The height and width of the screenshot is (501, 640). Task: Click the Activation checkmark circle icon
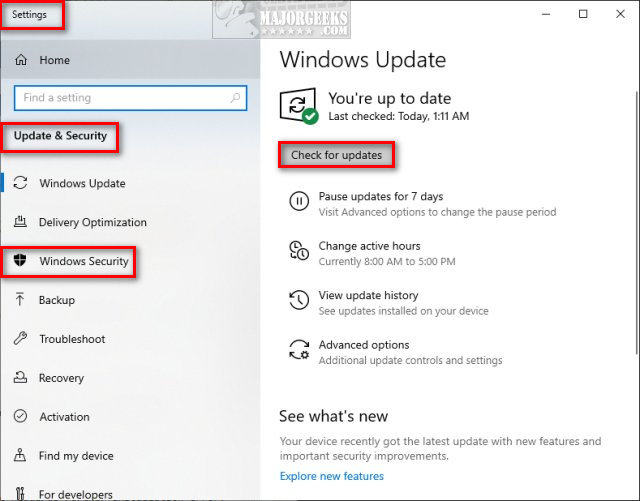tap(20, 416)
